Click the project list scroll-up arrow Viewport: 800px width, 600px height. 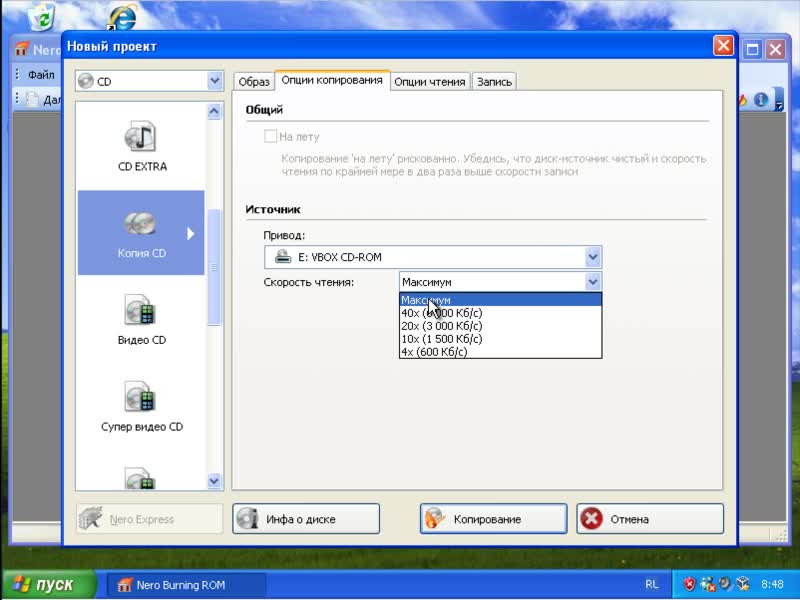click(x=214, y=111)
